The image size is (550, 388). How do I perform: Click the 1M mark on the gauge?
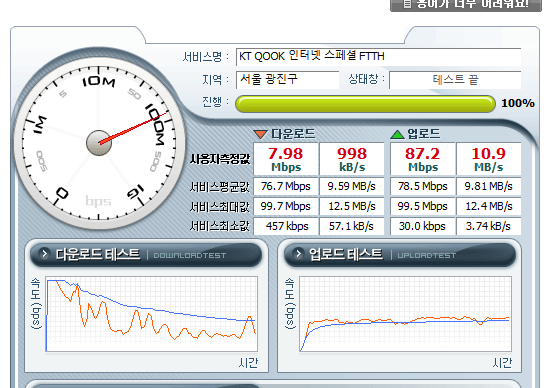click(40, 125)
